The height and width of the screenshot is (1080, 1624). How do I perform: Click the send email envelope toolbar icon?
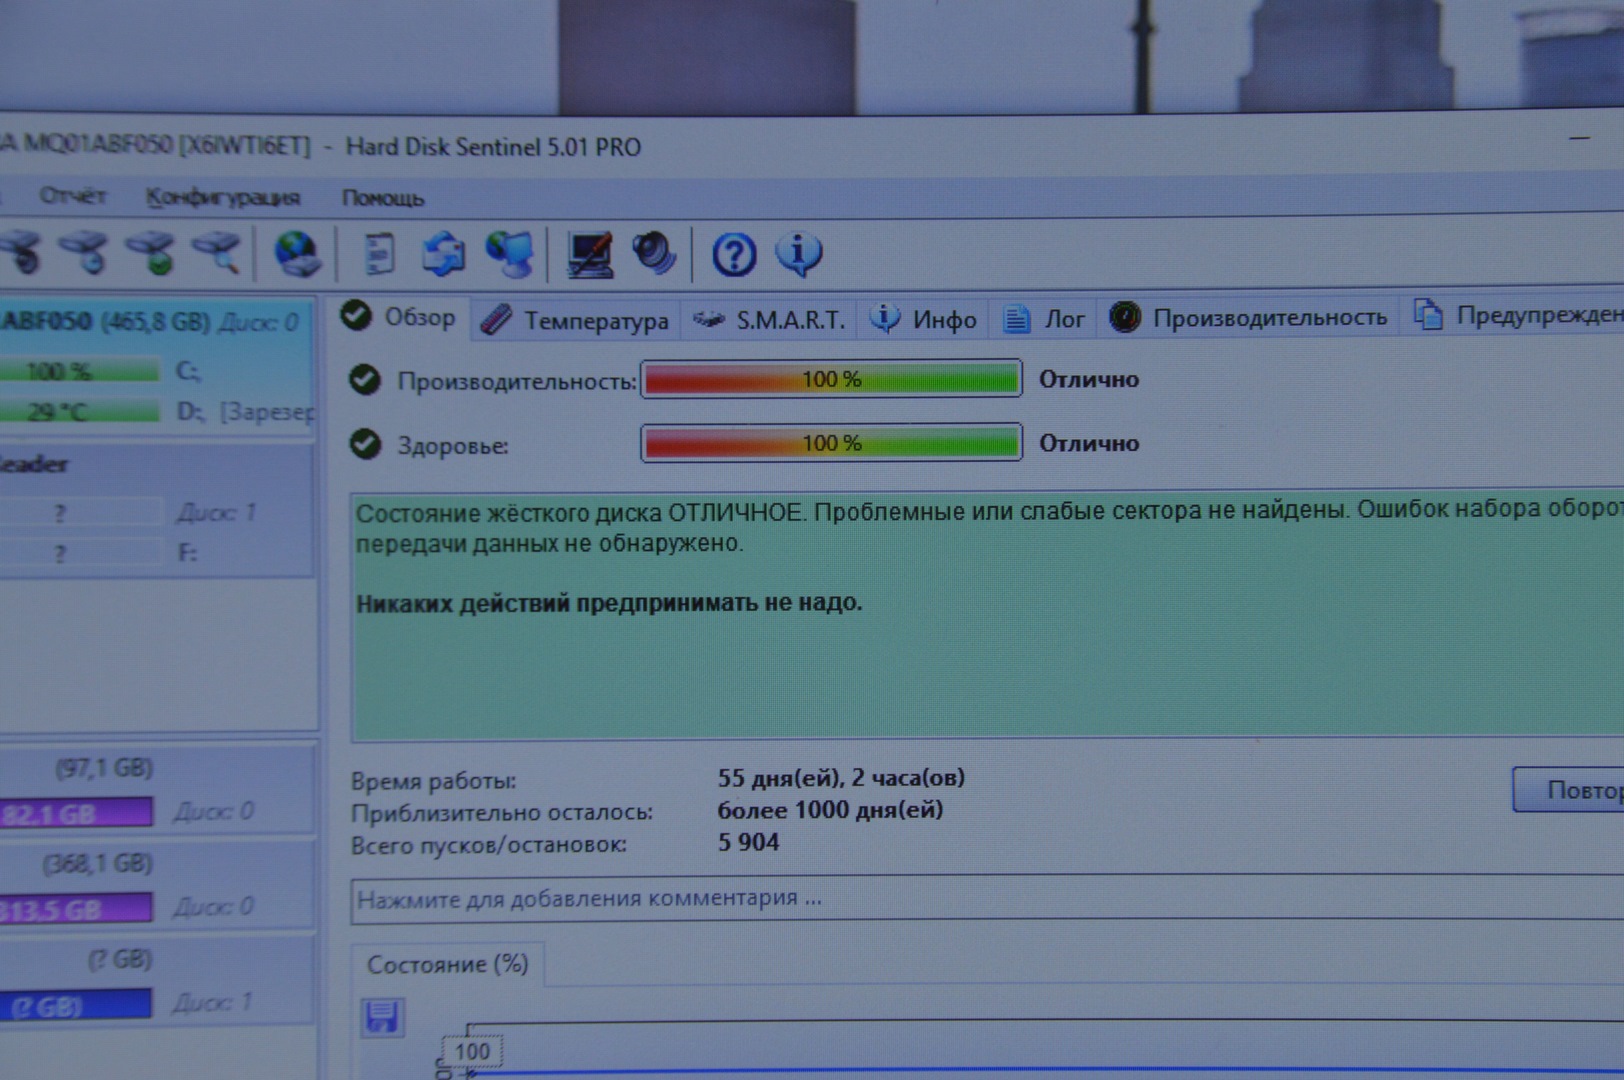pos(444,254)
